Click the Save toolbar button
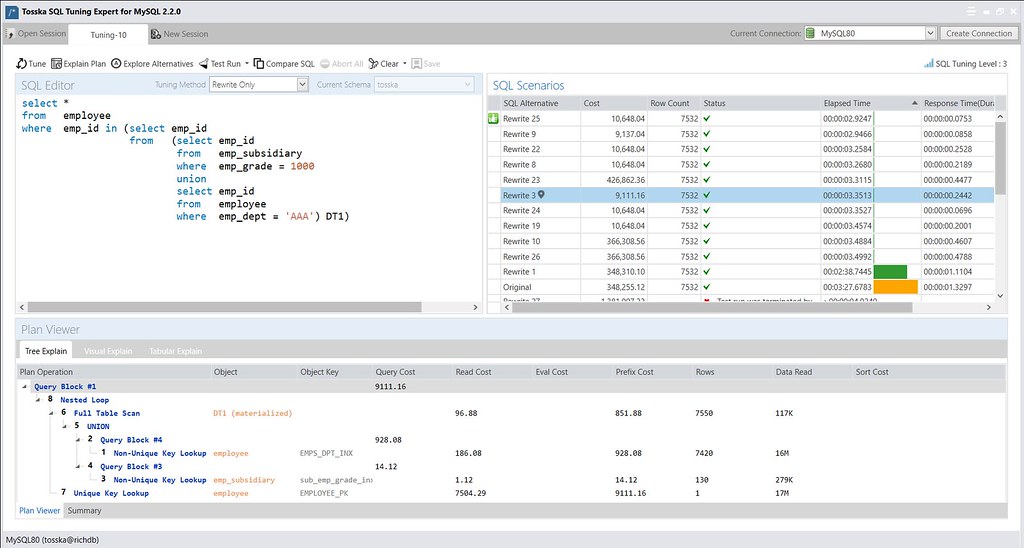1024x548 pixels. pos(426,63)
